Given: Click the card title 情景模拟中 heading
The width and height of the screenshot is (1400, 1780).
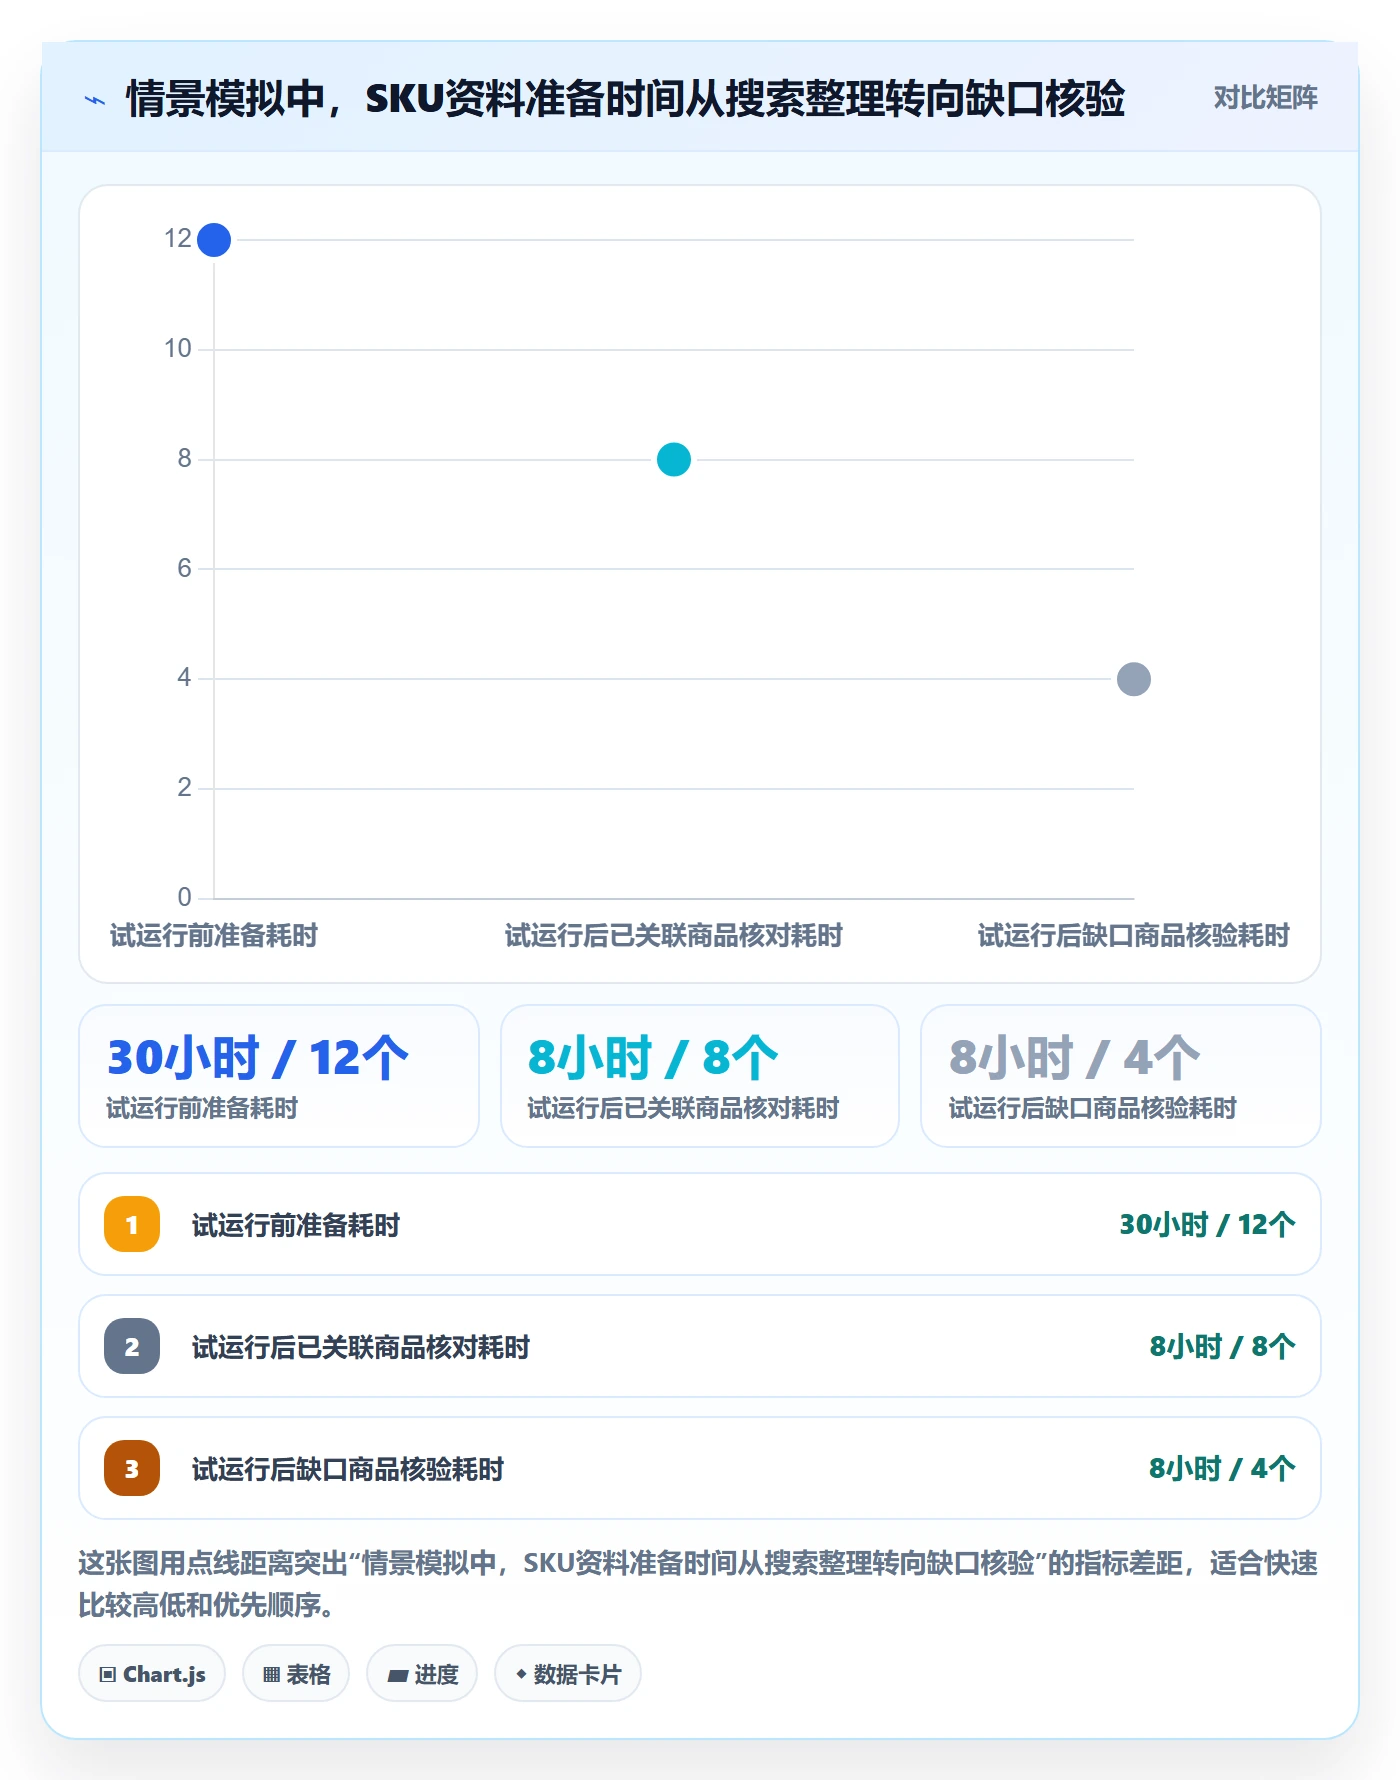Looking at the screenshot, I should point(625,99).
